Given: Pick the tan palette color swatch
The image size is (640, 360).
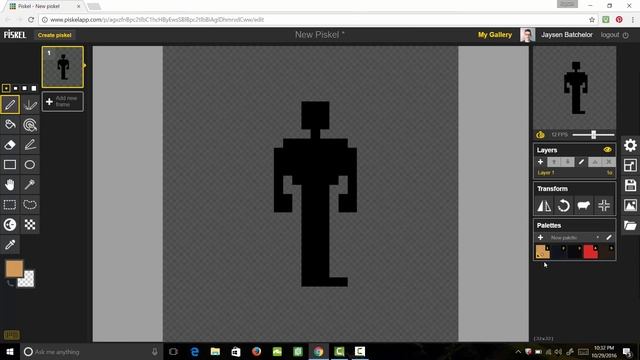Looking at the screenshot, I should pyautogui.click(x=542, y=251).
